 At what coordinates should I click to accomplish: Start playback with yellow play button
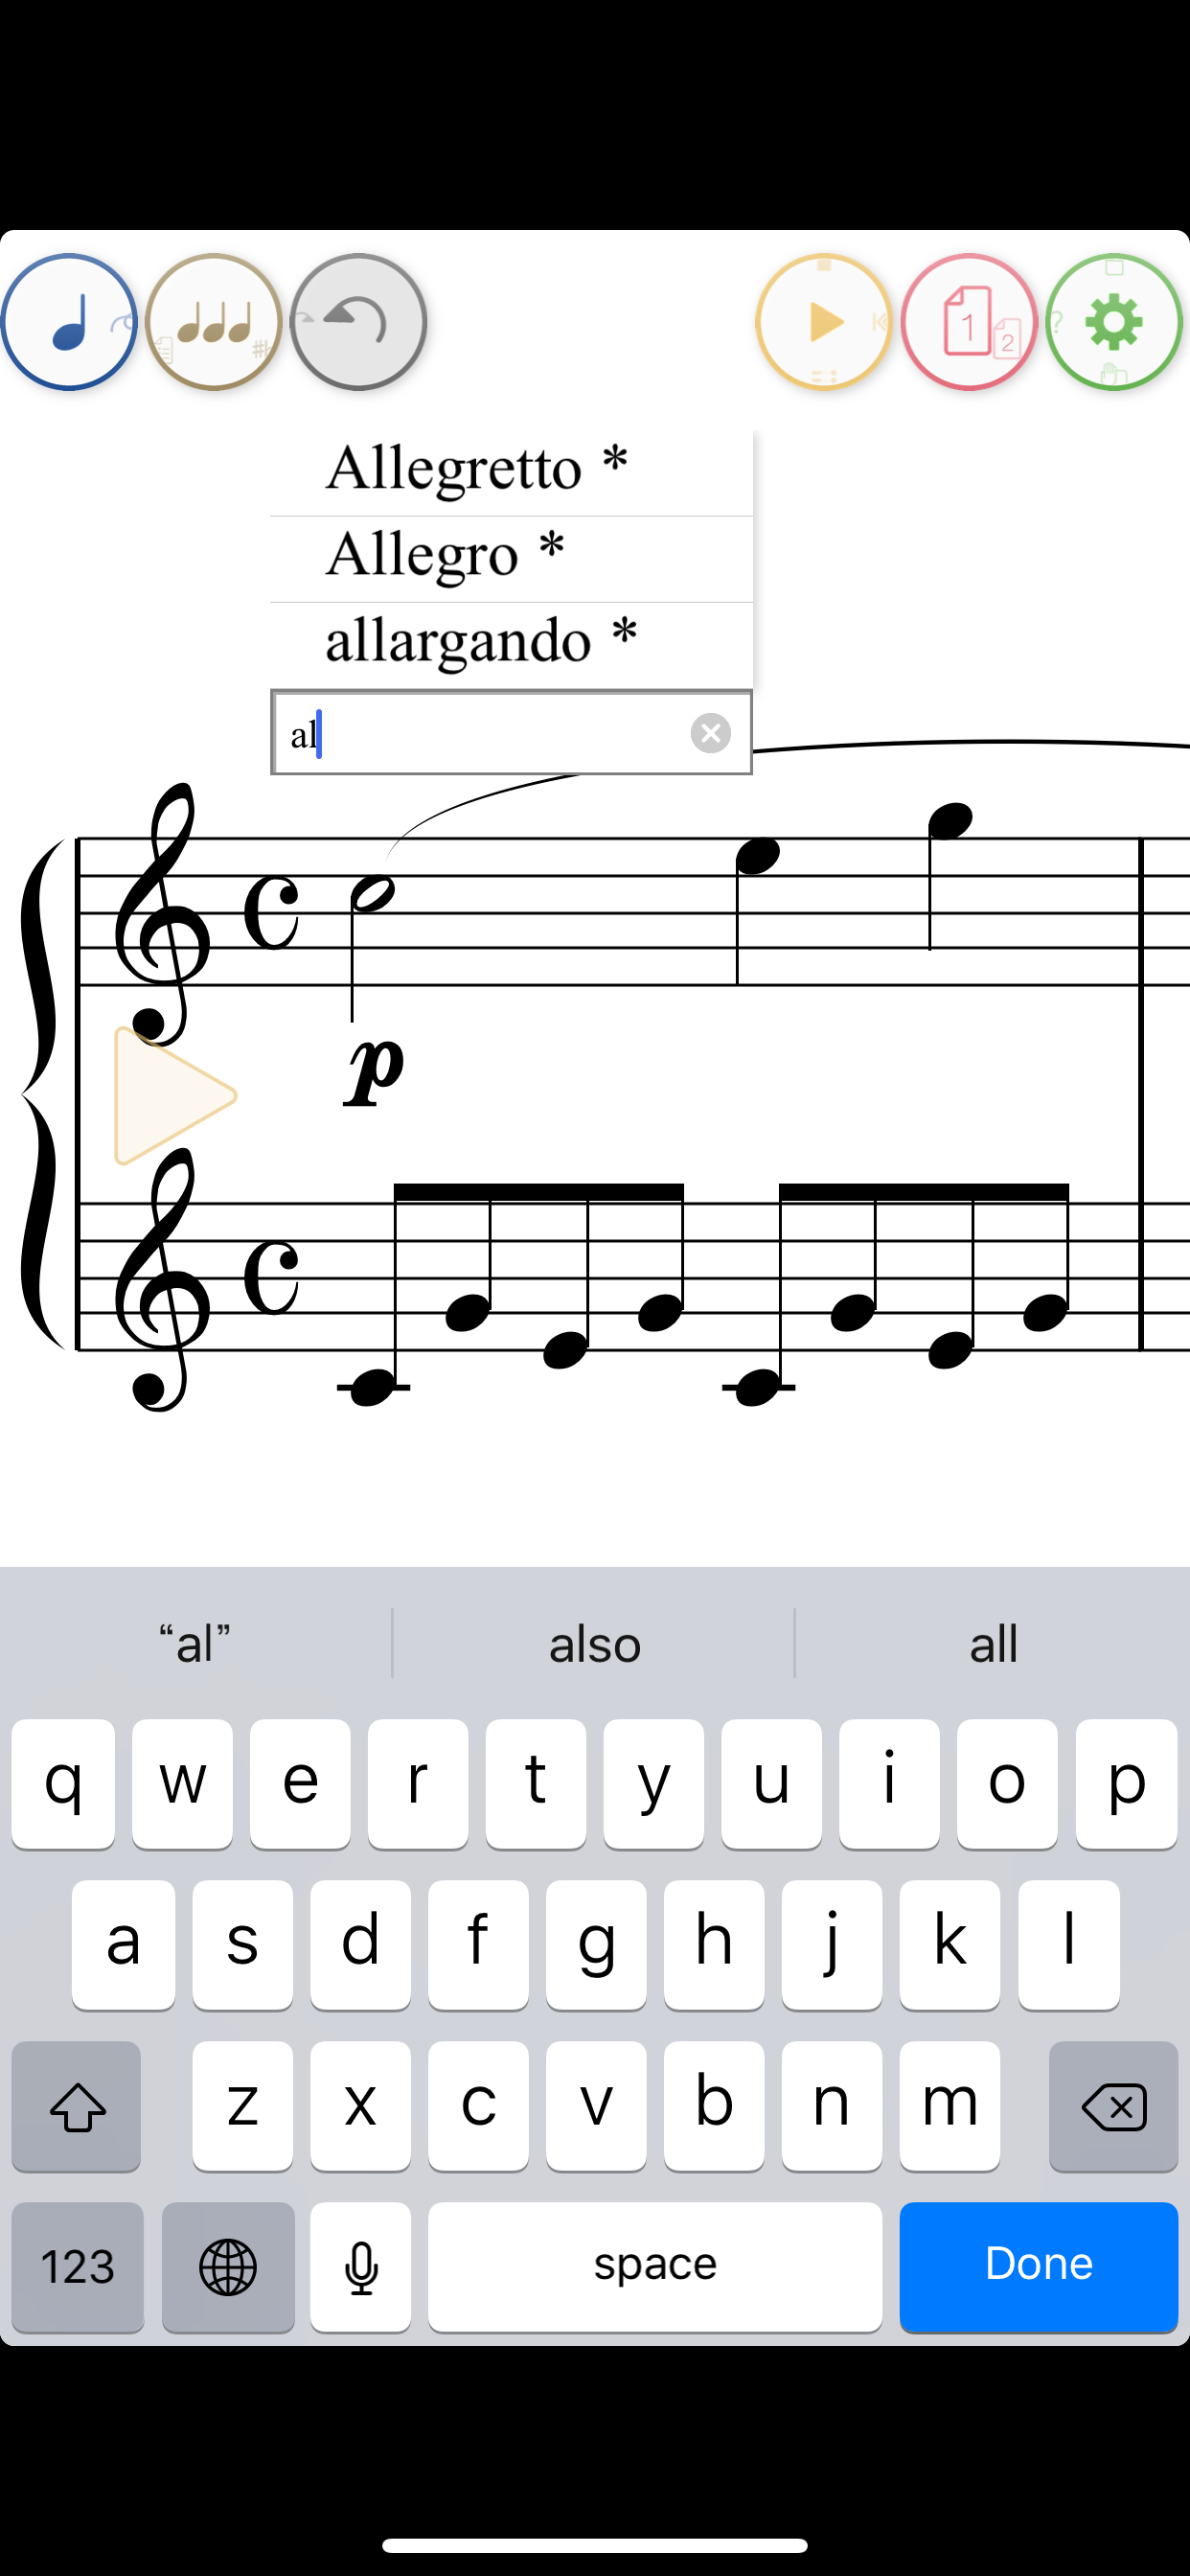tap(824, 322)
